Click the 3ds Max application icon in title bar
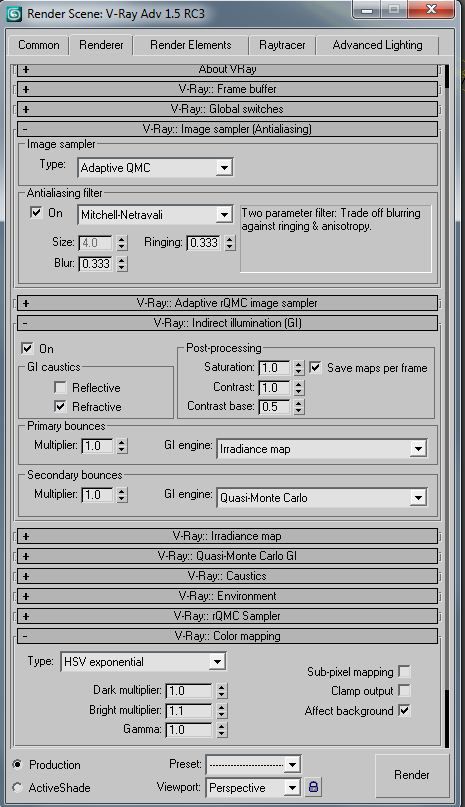 [14, 13]
